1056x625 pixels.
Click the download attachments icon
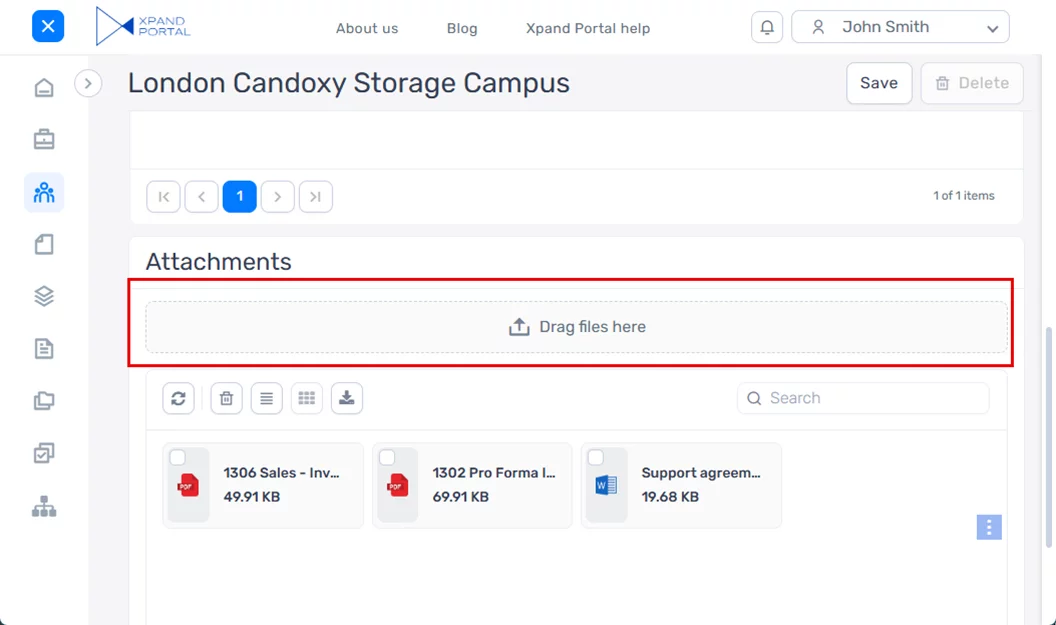(347, 398)
